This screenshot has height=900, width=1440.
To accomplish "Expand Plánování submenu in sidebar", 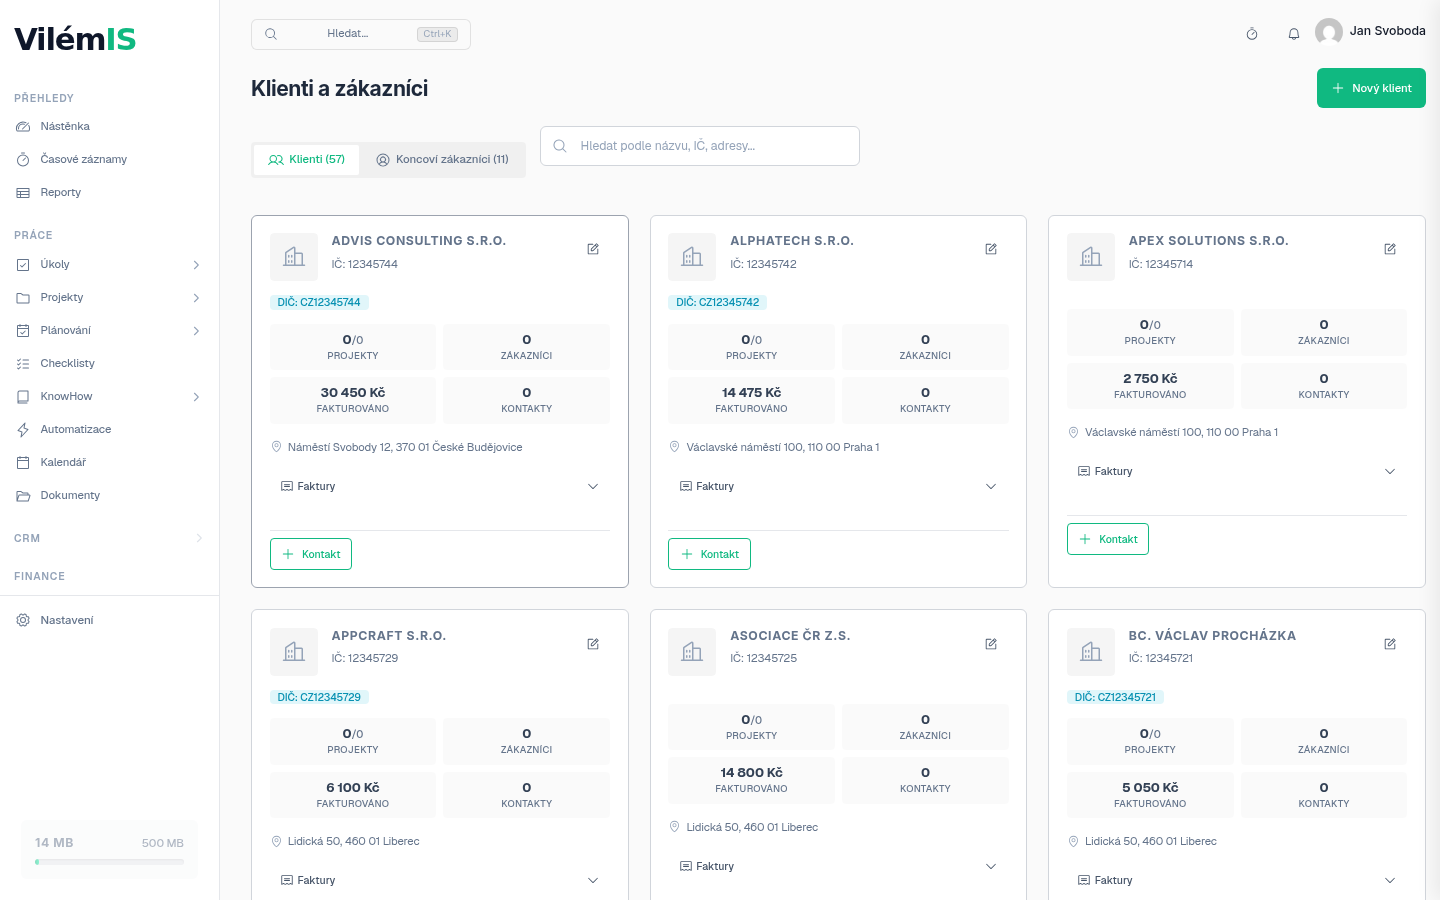I will click(x=196, y=331).
